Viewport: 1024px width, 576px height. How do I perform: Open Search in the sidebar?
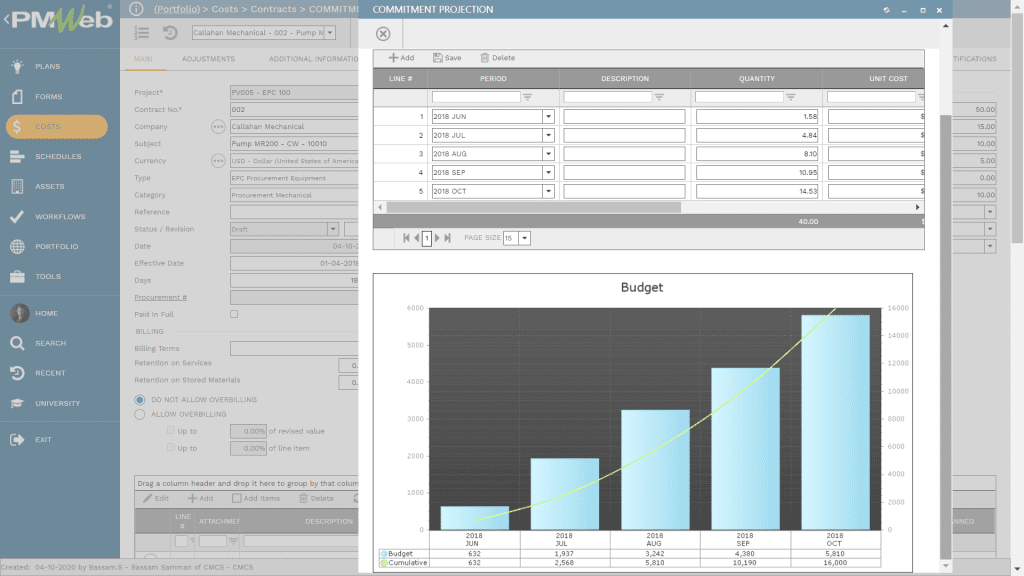[x=50, y=344]
